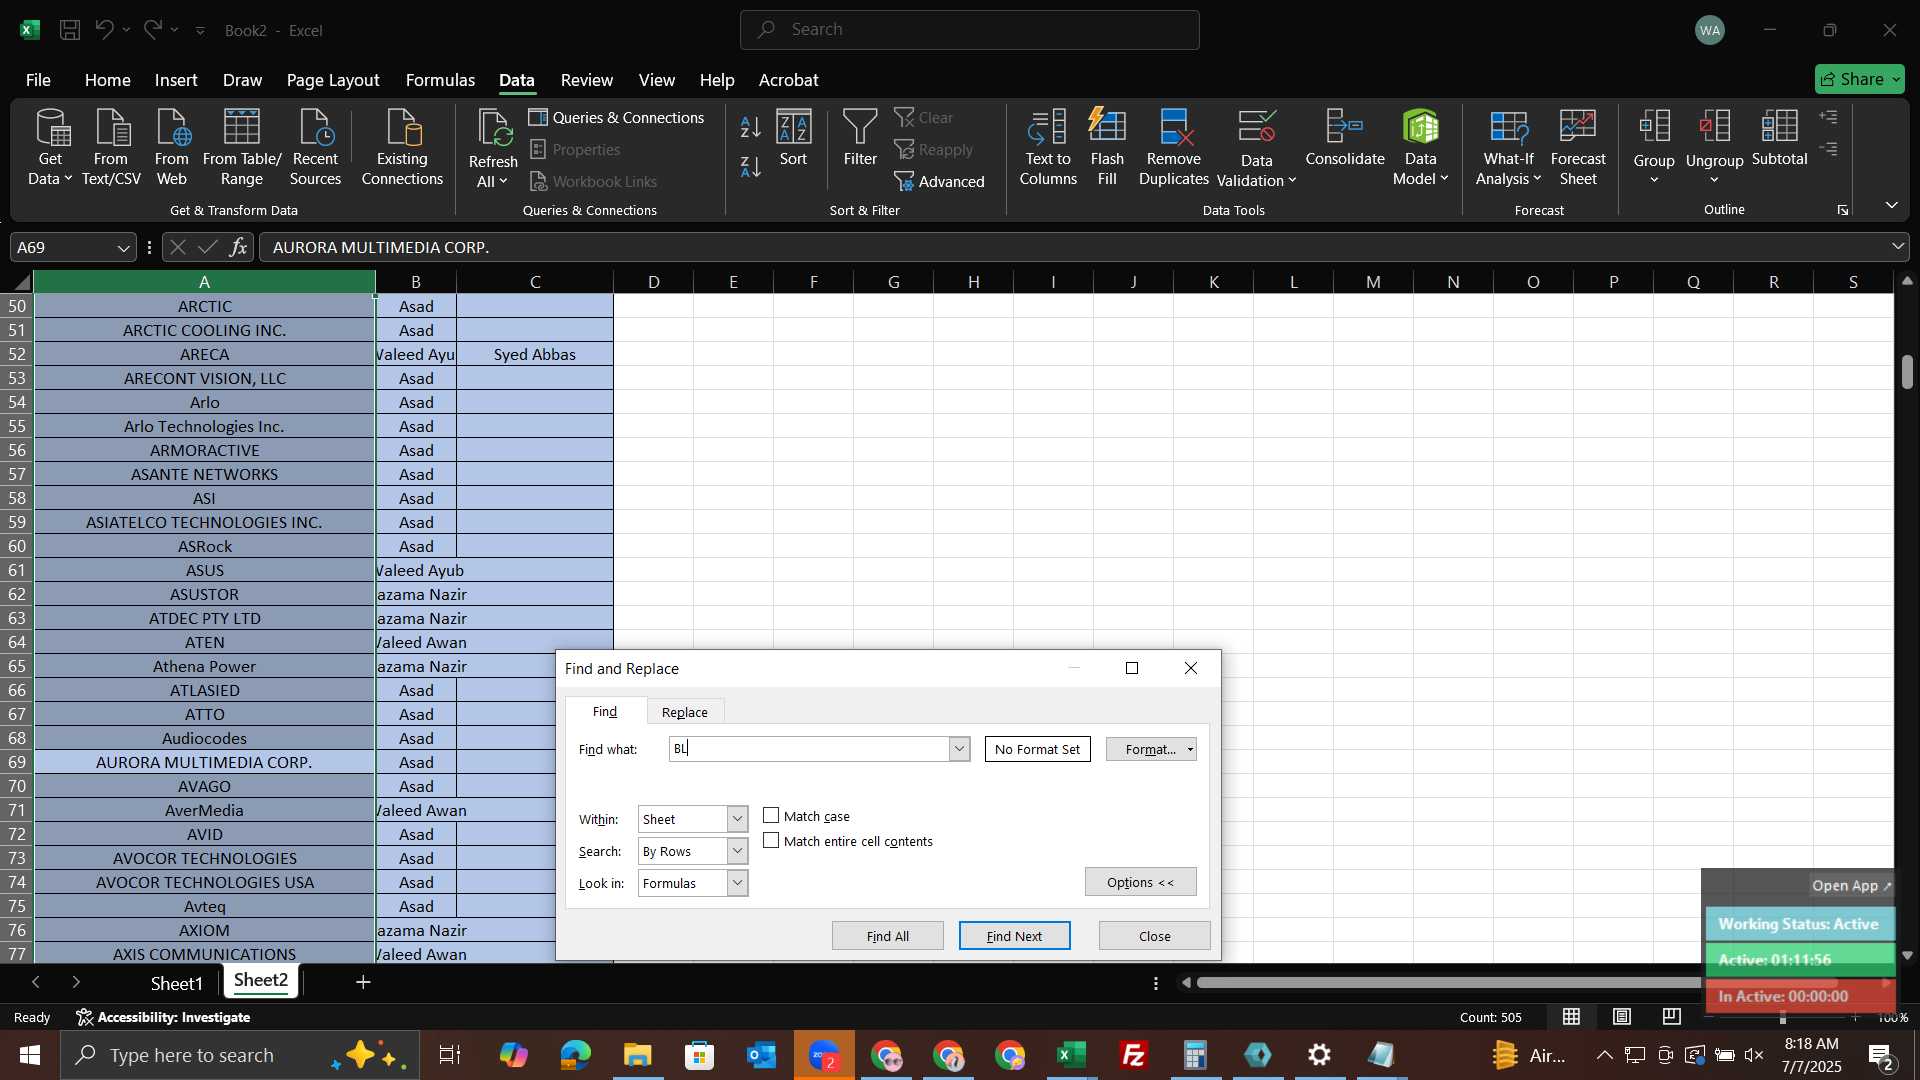Save the workbook with floppy icon
This screenshot has width=1920, height=1080.
coord(70,30)
